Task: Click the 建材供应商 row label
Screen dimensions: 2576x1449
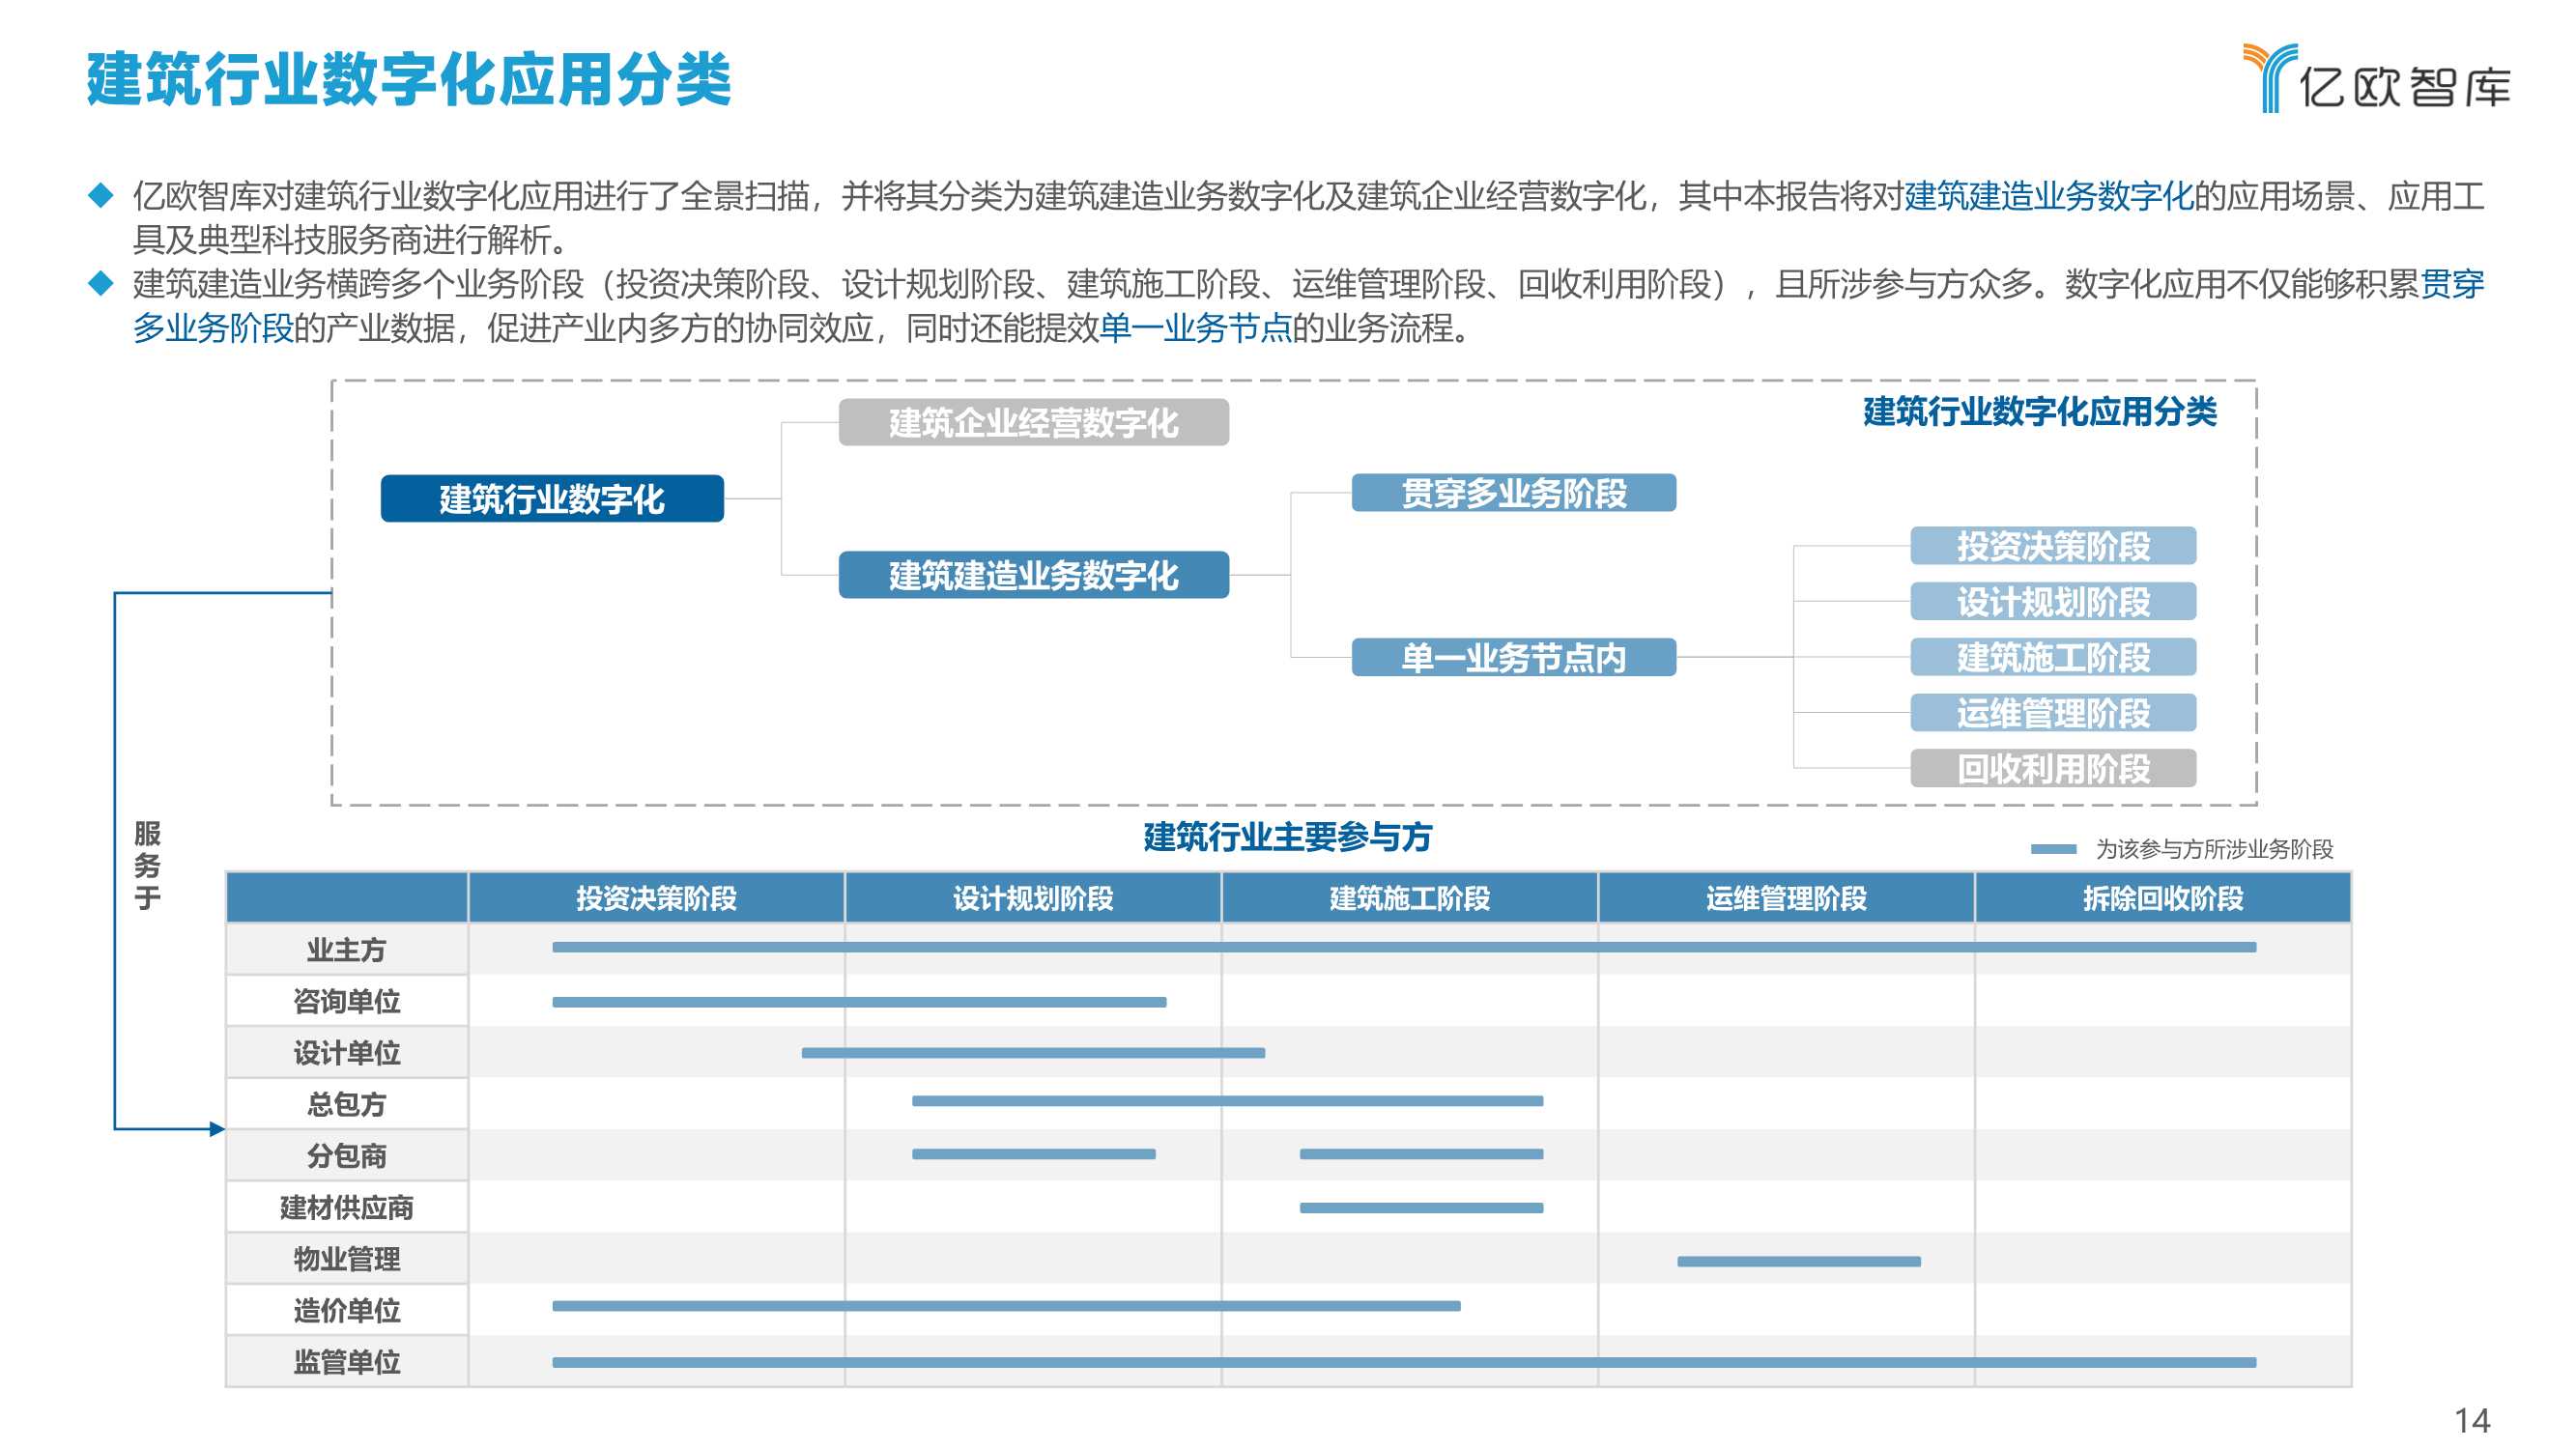Action: tap(346, 1207)
